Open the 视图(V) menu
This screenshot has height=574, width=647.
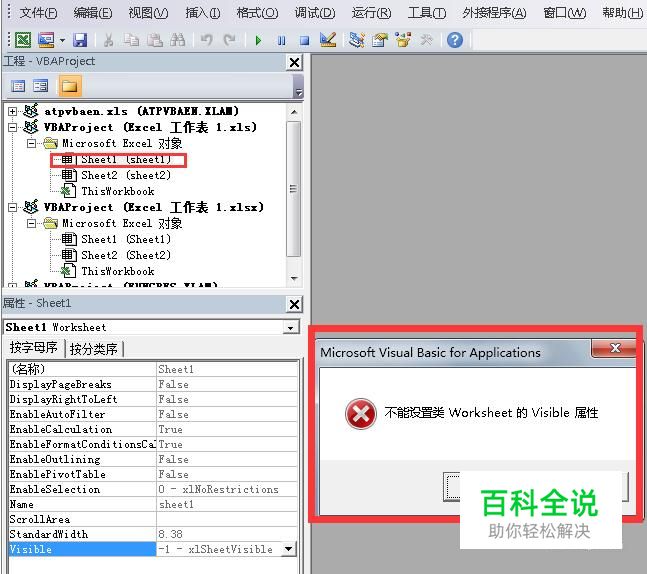[x=148, y=13]
